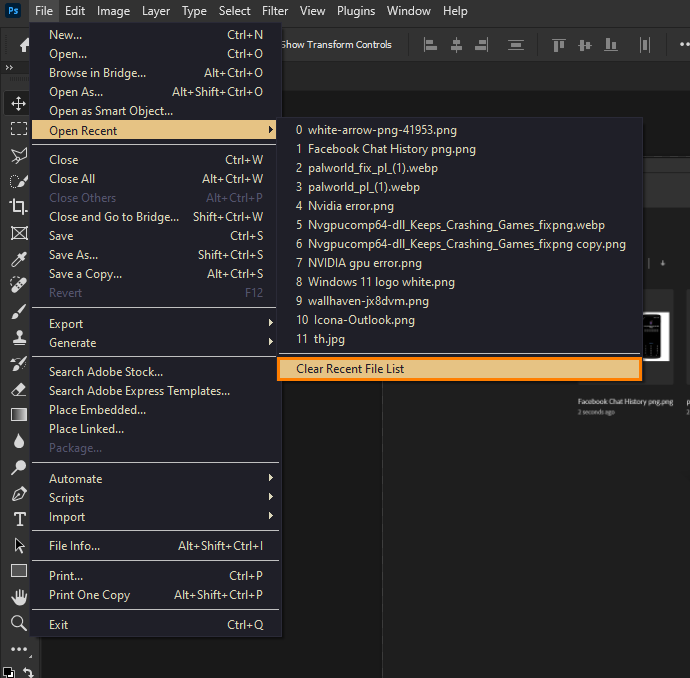The image size is (690, 678).
Task: Click the Align Bottom Edges icon
Action: (x=610, y=45)
